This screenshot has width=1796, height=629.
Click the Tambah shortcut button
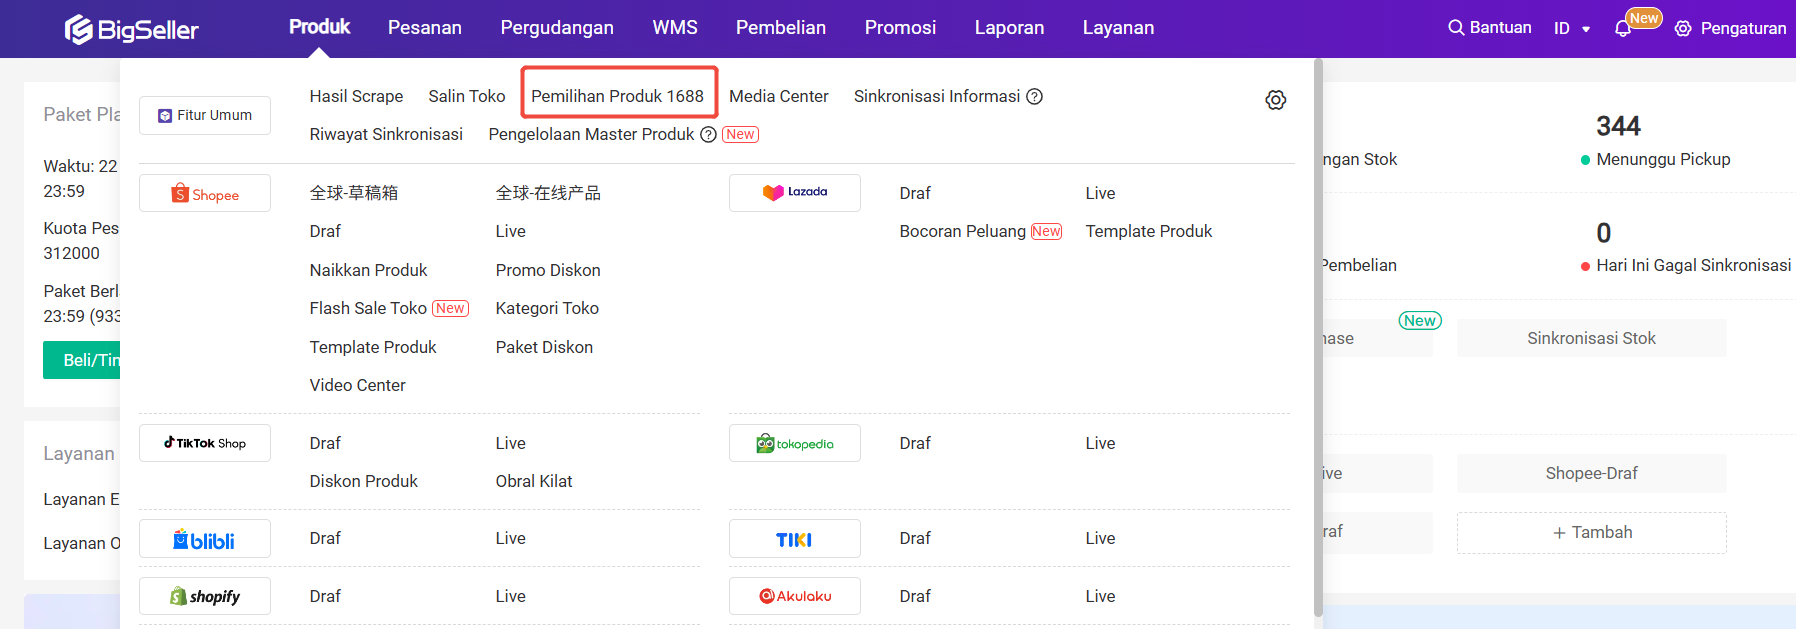[x=1591, y=533]
